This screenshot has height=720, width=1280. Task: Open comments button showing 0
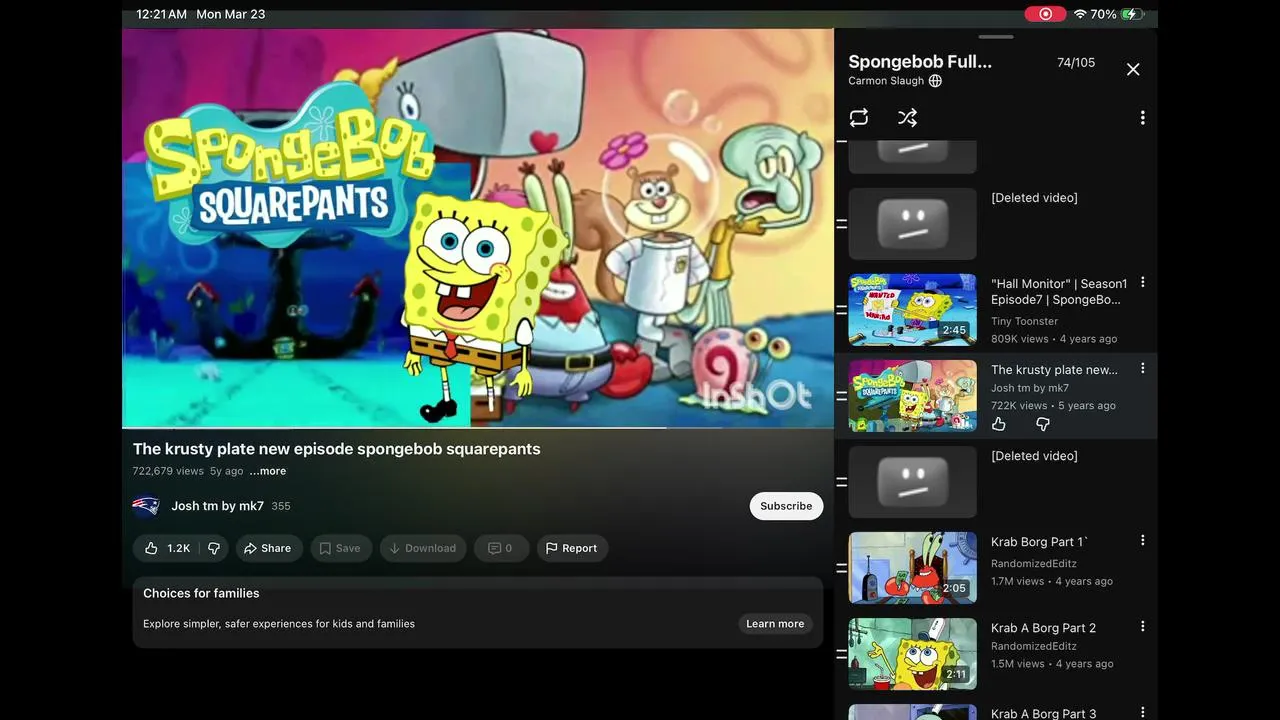click(x=500, y=548)
